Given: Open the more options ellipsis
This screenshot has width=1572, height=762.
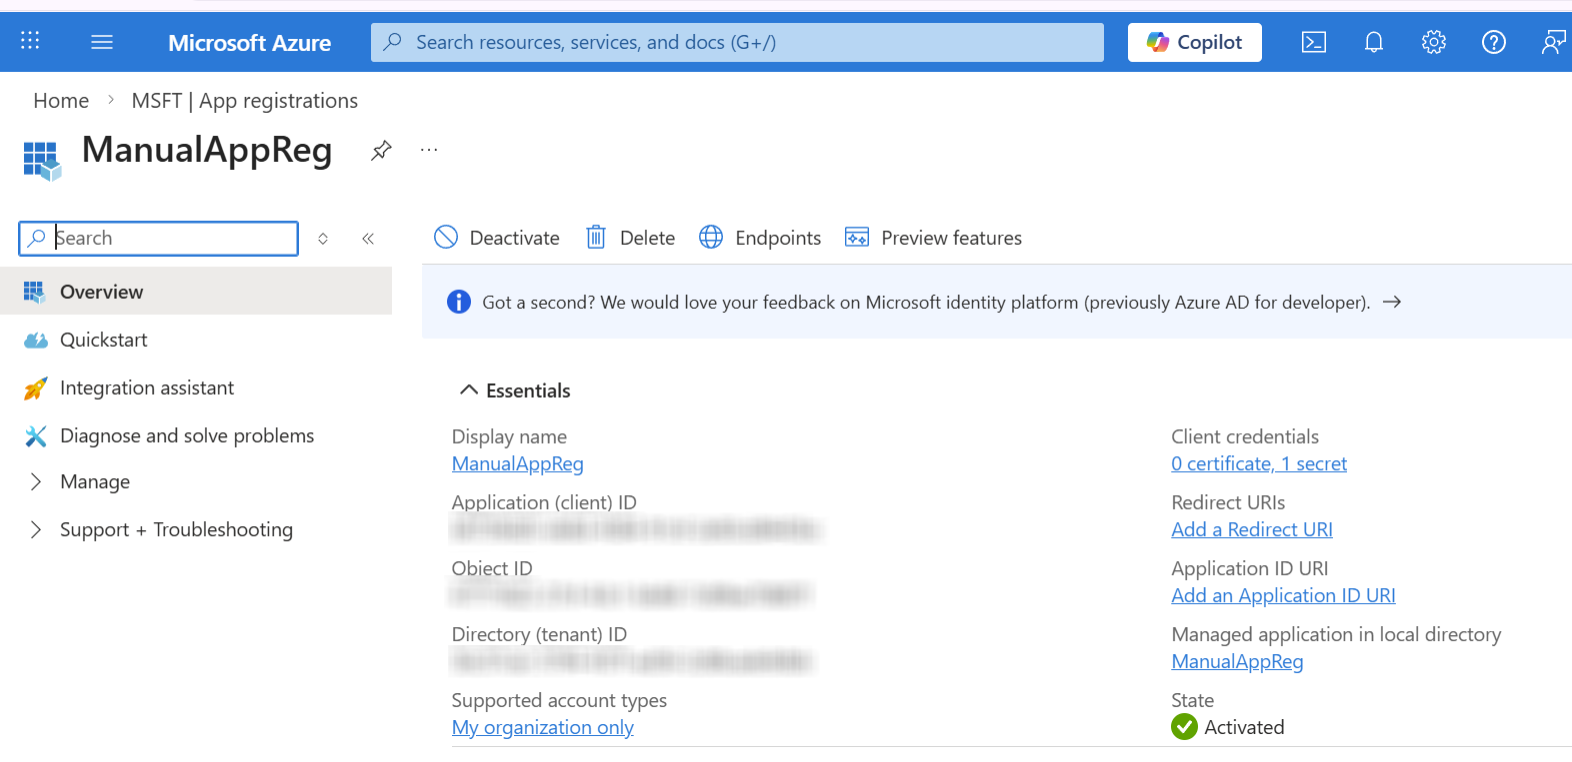Looking at the screenshot, I should [429, 150].
